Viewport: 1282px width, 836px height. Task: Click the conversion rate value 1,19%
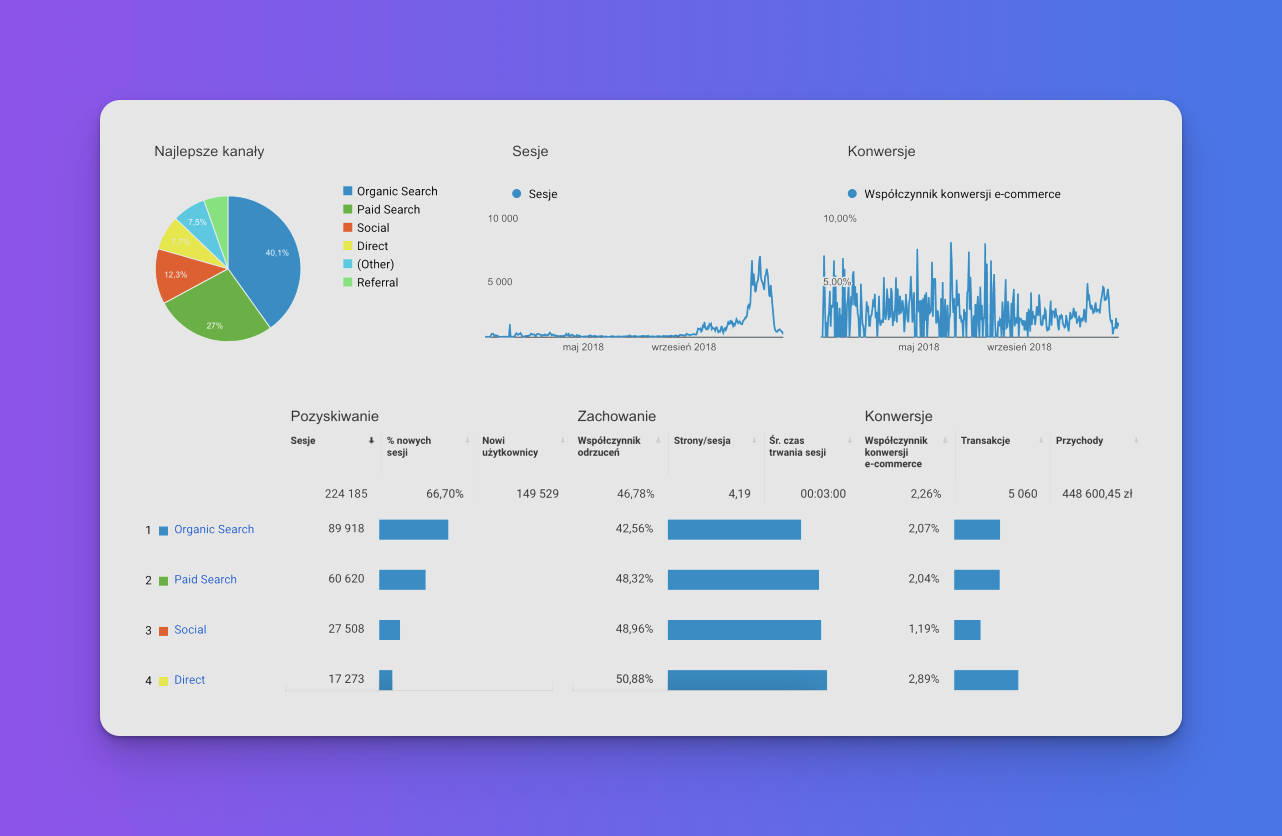click(924, 630)
